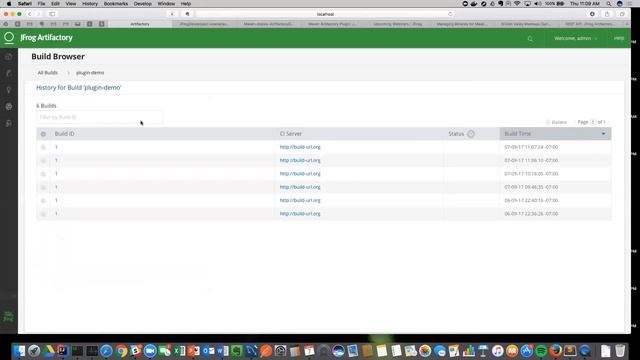640x360 pixels.
Task: Check the build row dated 07-09-17 11:06:10
Action: pyautogui.click(x=43, y=160)
